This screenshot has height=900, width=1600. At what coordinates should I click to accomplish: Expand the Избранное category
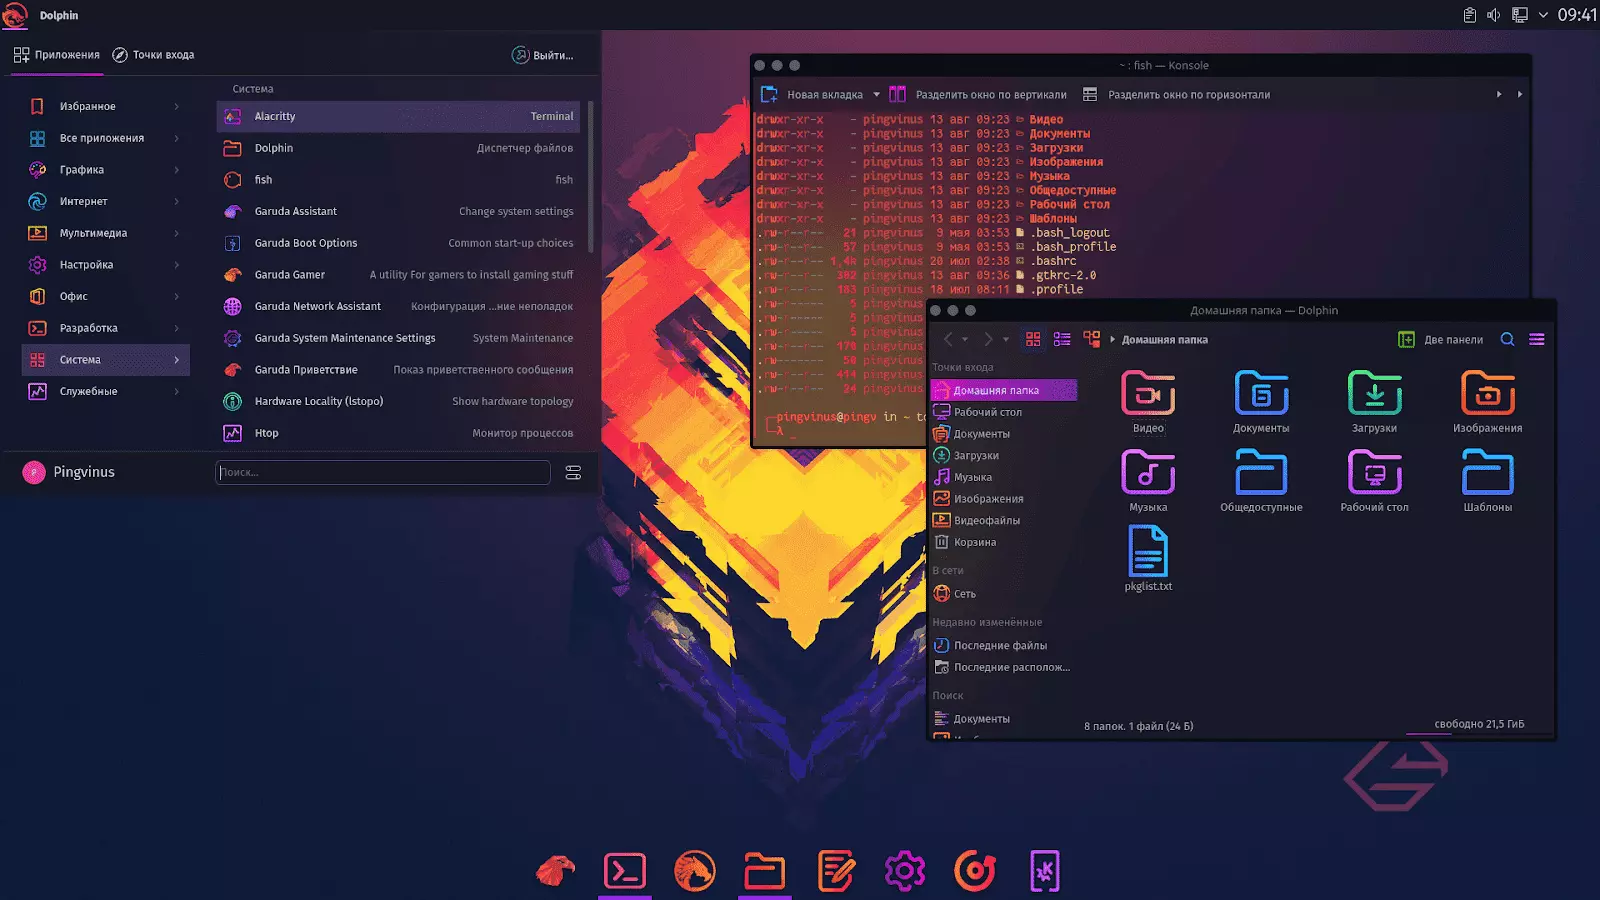[x=105, y=106]
